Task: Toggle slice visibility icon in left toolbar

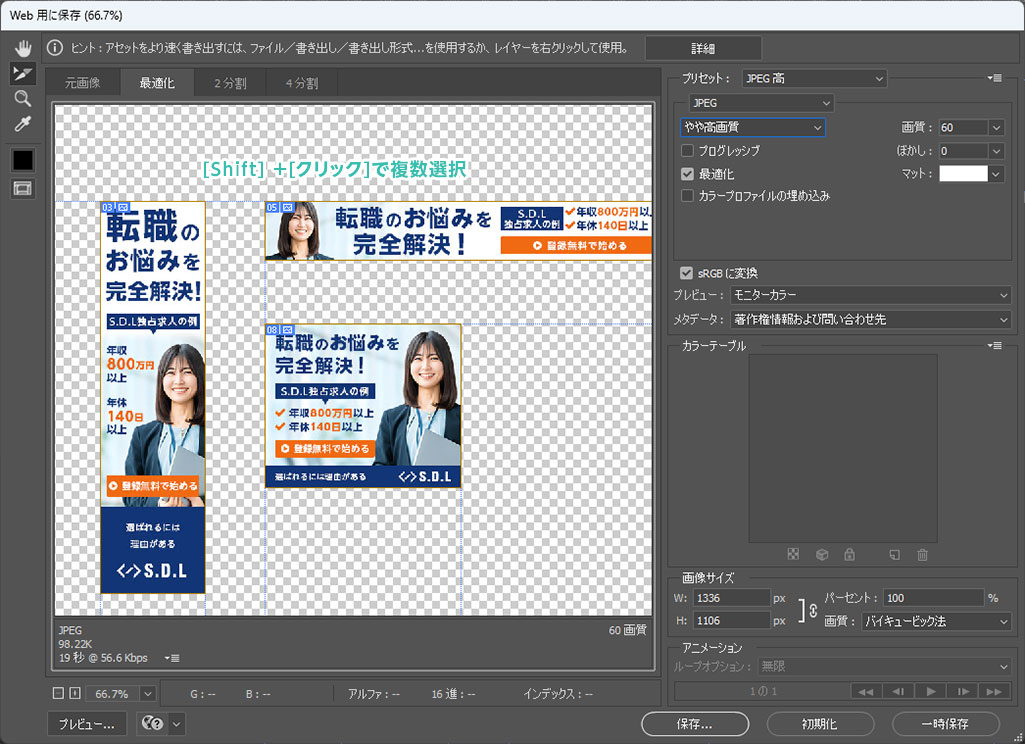Action: coord(22,188)
